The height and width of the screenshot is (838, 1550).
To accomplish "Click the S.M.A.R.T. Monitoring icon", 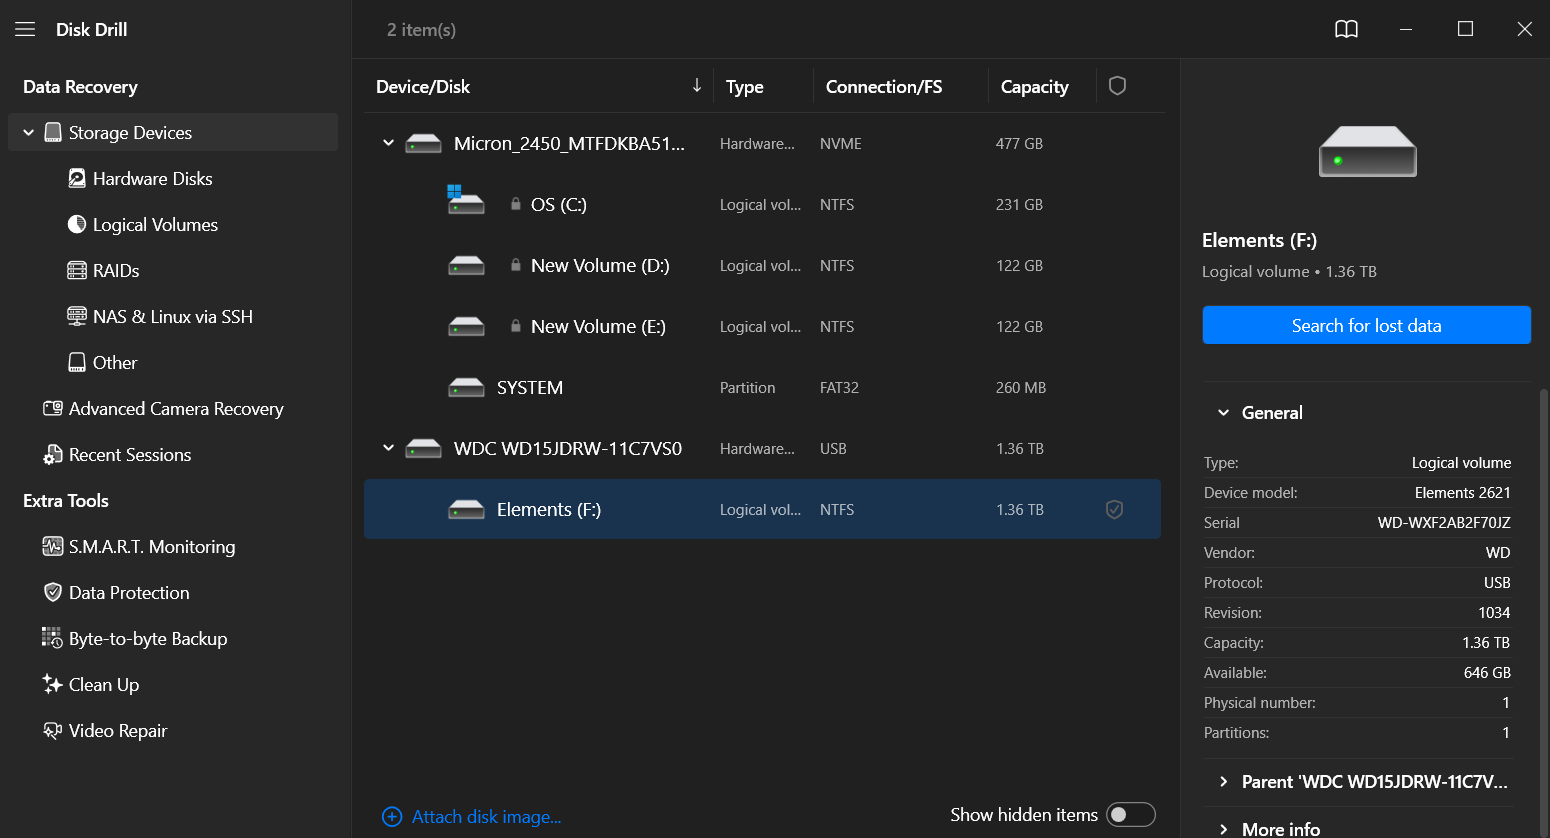I will tap(52, 546).
